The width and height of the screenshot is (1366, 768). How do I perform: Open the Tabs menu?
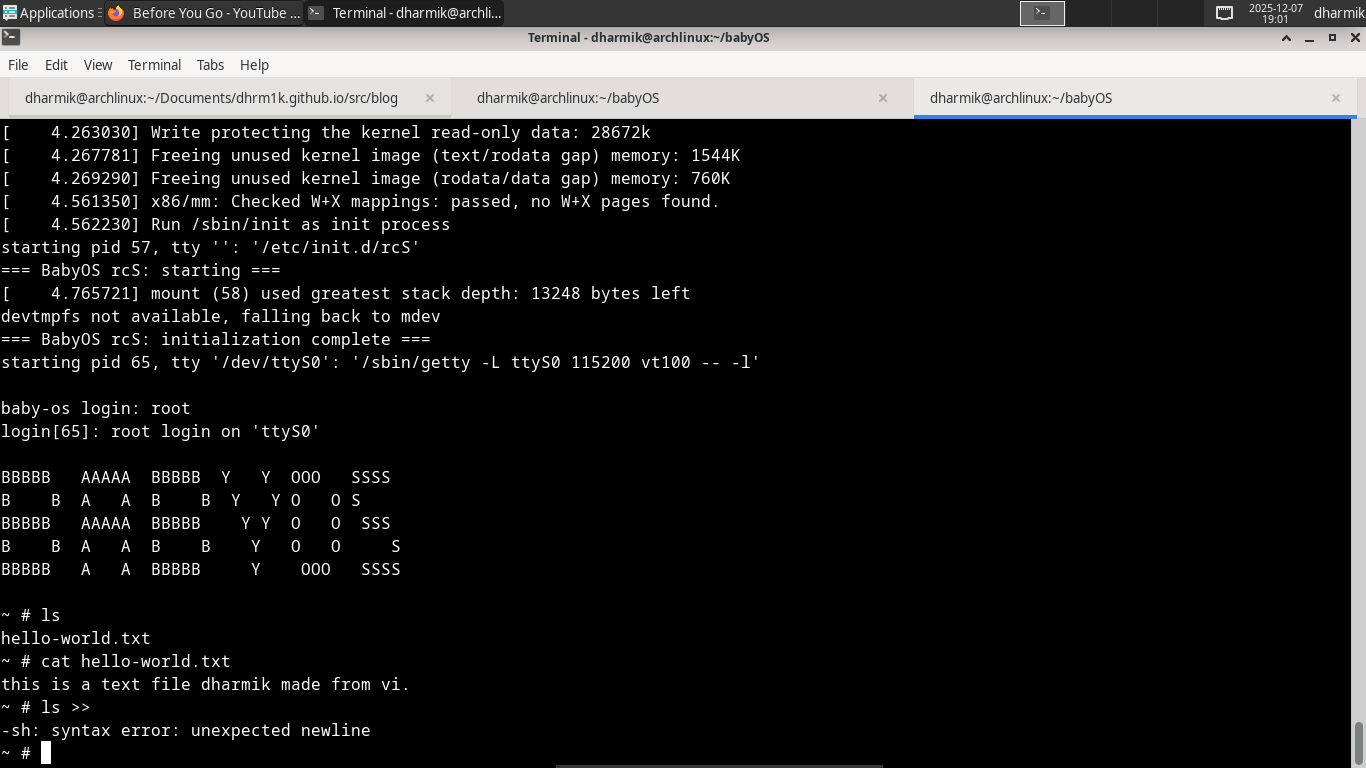pyautogui.click(x=210, y=65)
